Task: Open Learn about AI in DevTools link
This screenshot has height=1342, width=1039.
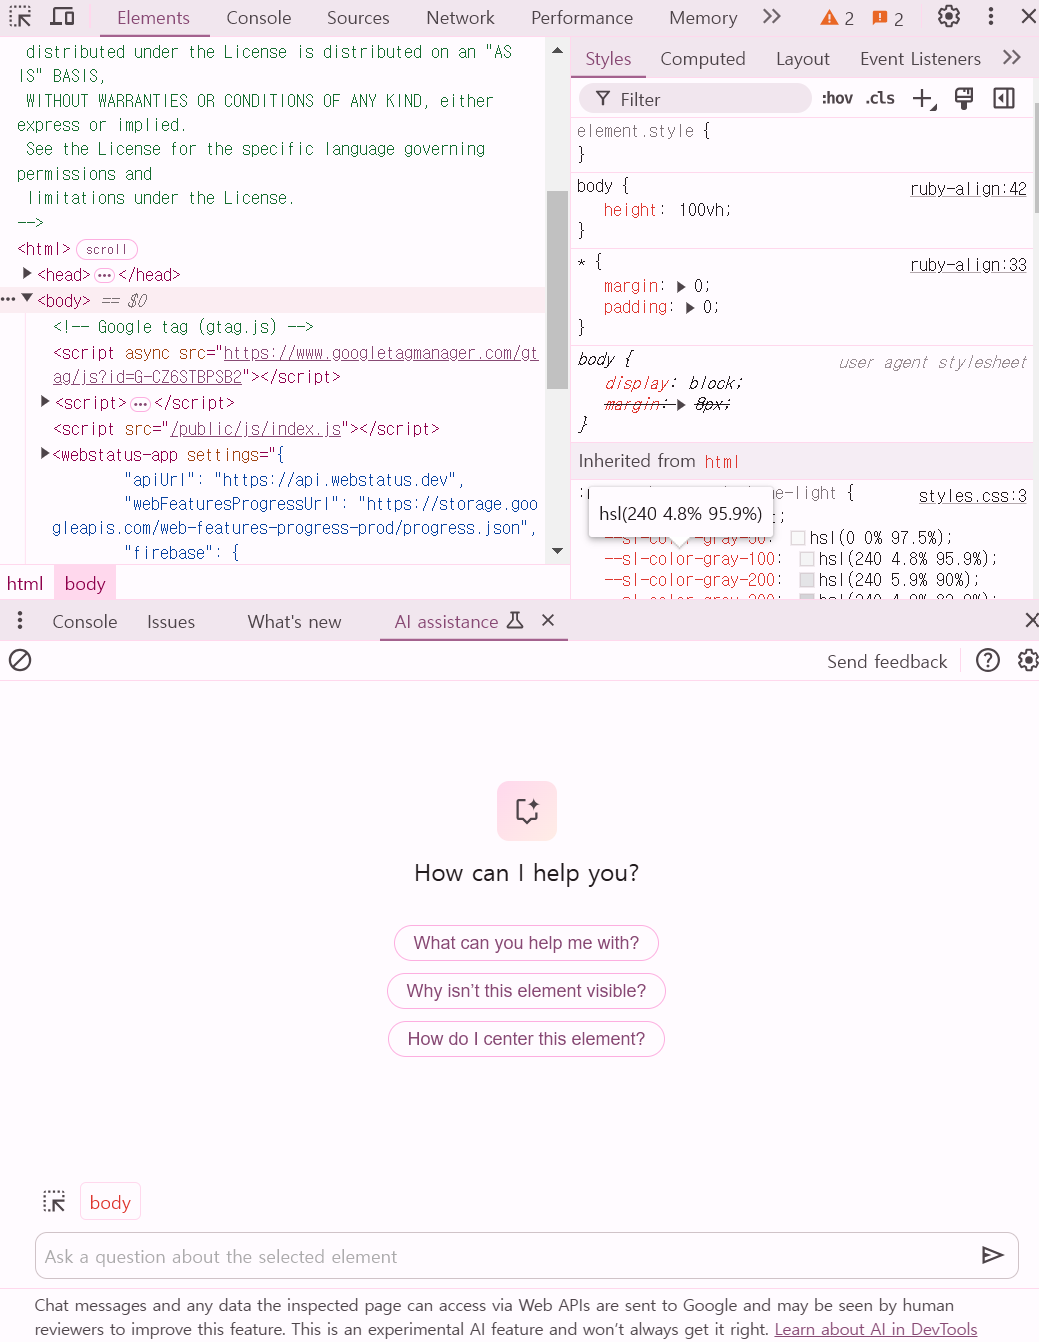Action: click(x=875, y=1329)
